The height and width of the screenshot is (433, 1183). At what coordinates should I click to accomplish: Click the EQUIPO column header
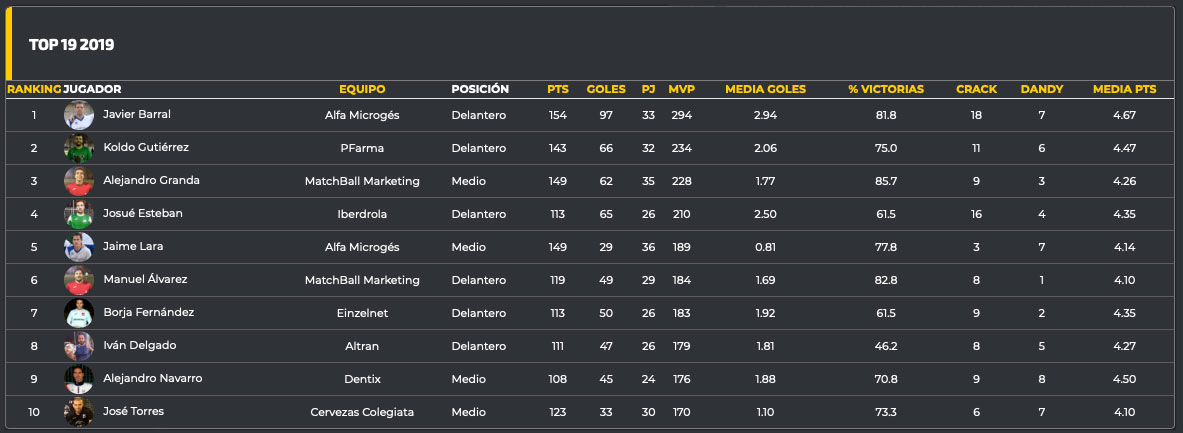[362, 89]
